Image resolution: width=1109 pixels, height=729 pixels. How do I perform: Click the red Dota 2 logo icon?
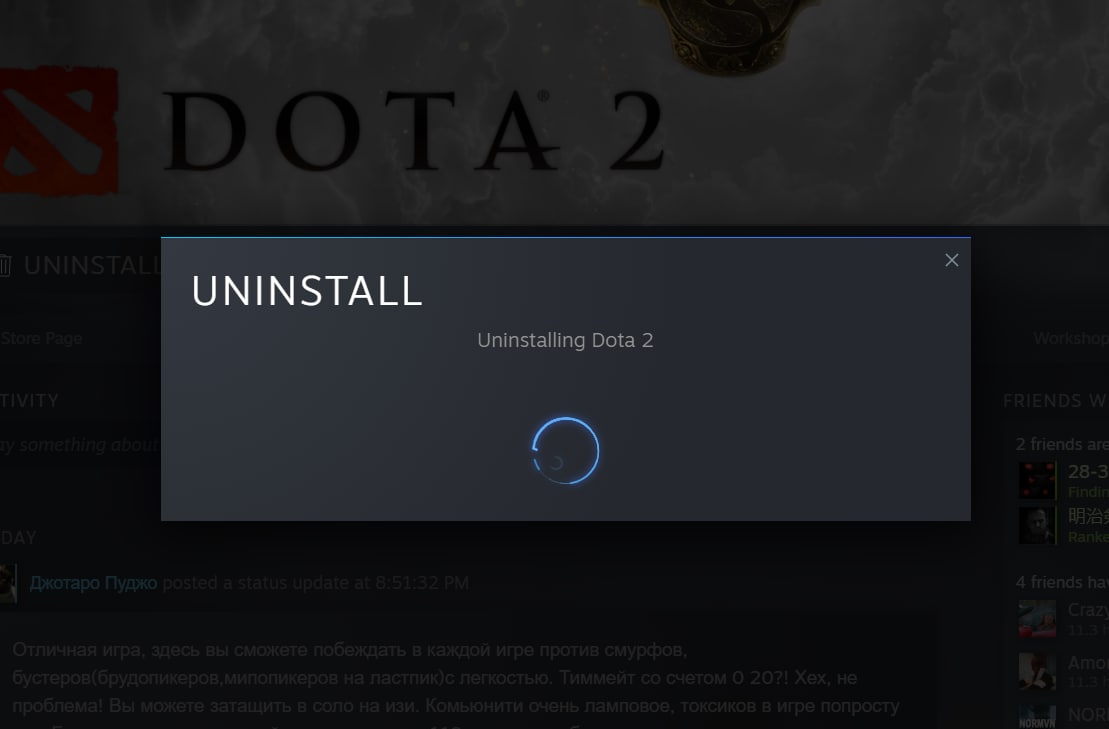click(x=58, y=130)
